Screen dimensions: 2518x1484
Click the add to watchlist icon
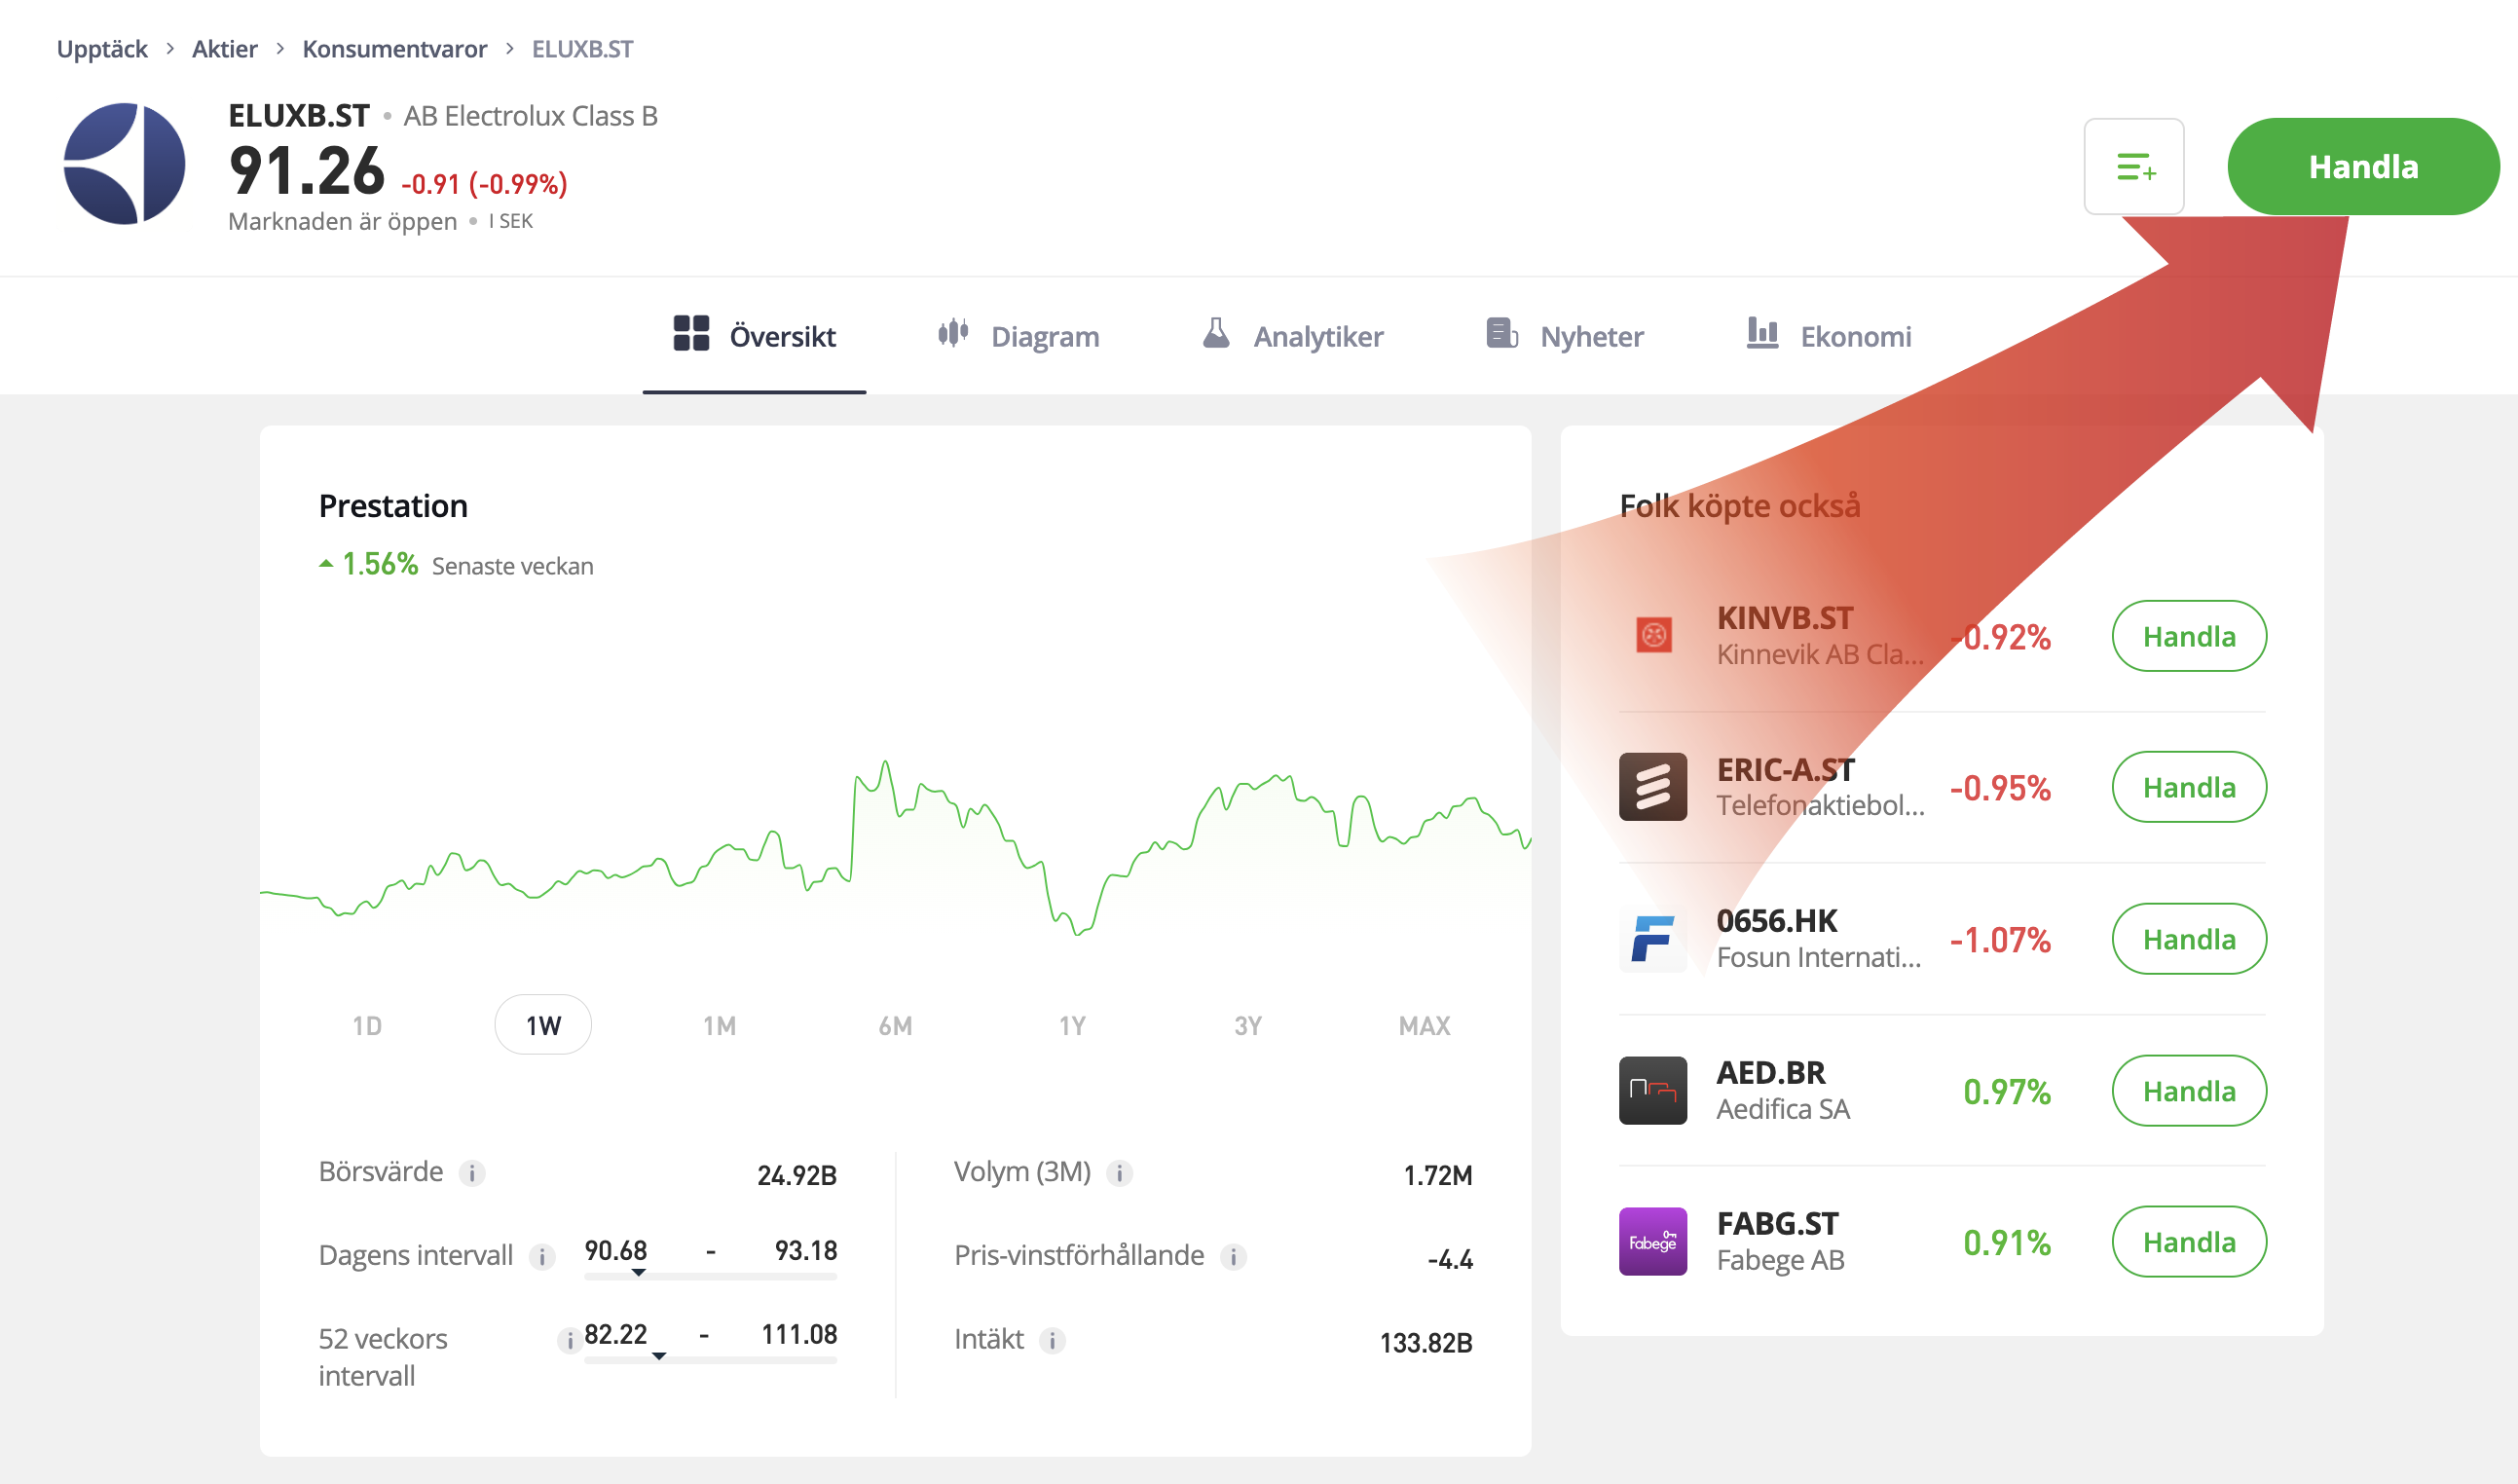pyautogui.click(x=2133, y=166)
